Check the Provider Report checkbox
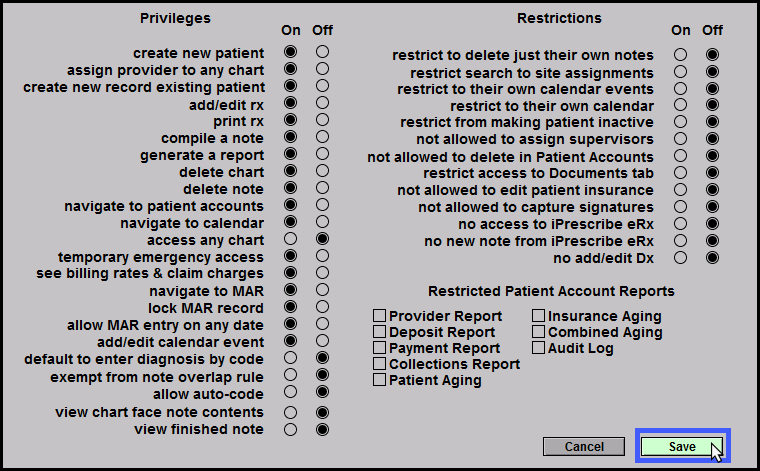 [x=379, y=316]
